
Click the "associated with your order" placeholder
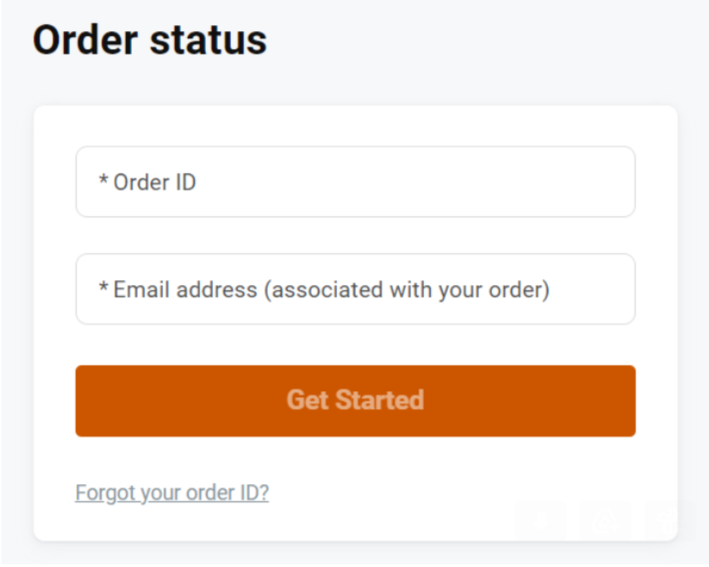pos(407,290)
